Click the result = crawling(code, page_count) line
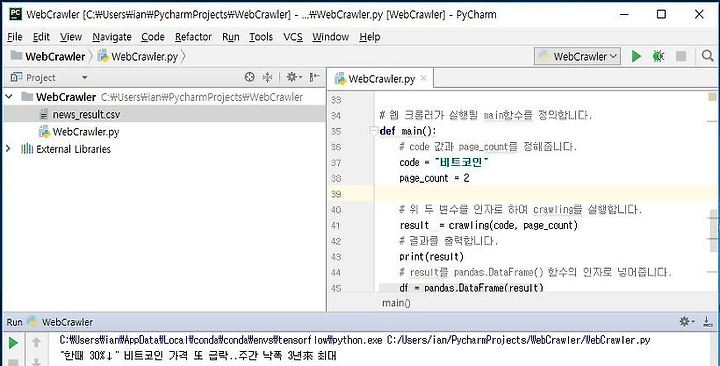Viewport: 720px width, 366px height. (x=489, y=225)
